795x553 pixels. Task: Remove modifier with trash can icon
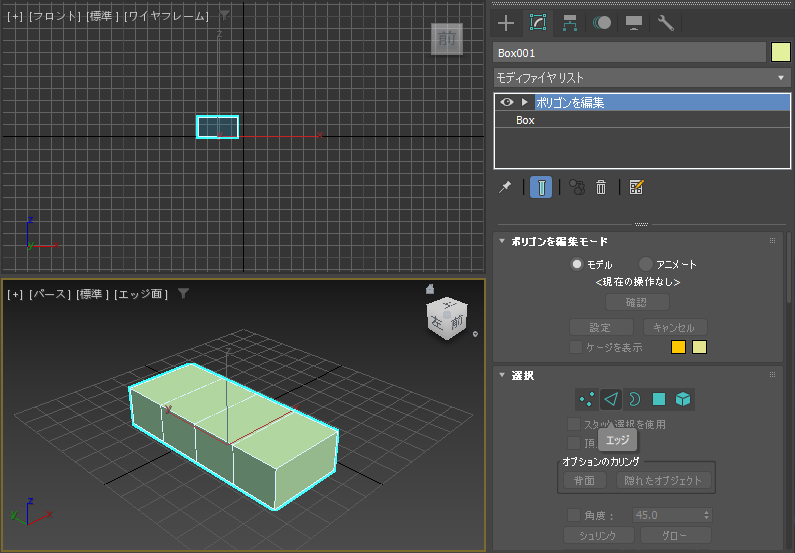pos(601,187)
